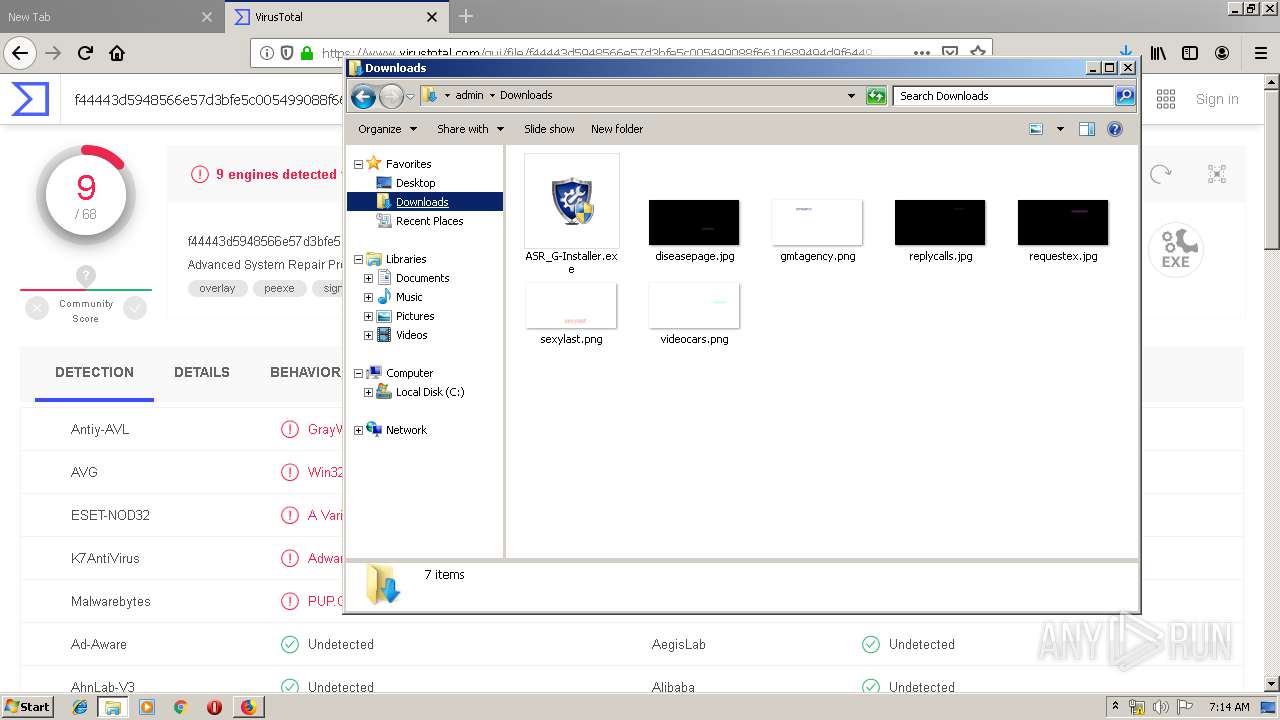The width and height of the screenshot is (1280, 720).
Task: Click the overlay tag chip
Action: [217, 288]
